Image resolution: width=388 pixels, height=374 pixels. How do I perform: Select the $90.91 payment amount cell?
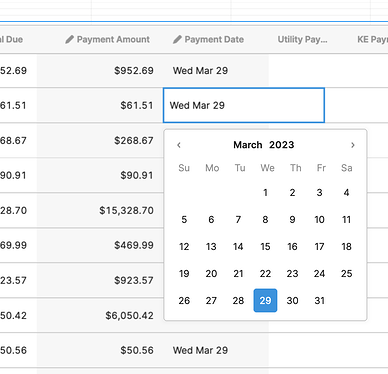pyautogui.click(x=100, y=176)
